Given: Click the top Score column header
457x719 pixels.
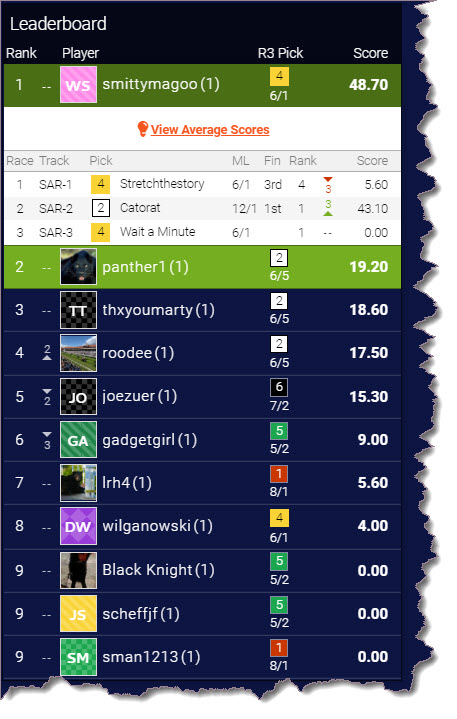Looking at the screenshot, I should (370, 53).
